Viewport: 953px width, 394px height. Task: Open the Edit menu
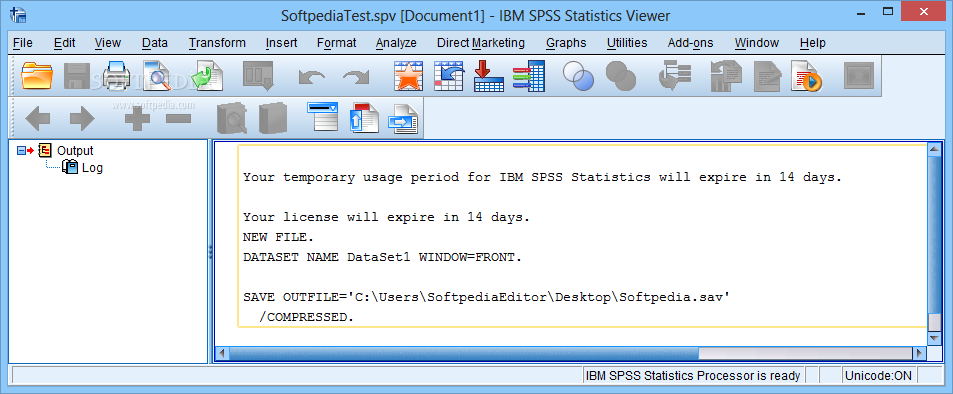[x=64, y=43]
